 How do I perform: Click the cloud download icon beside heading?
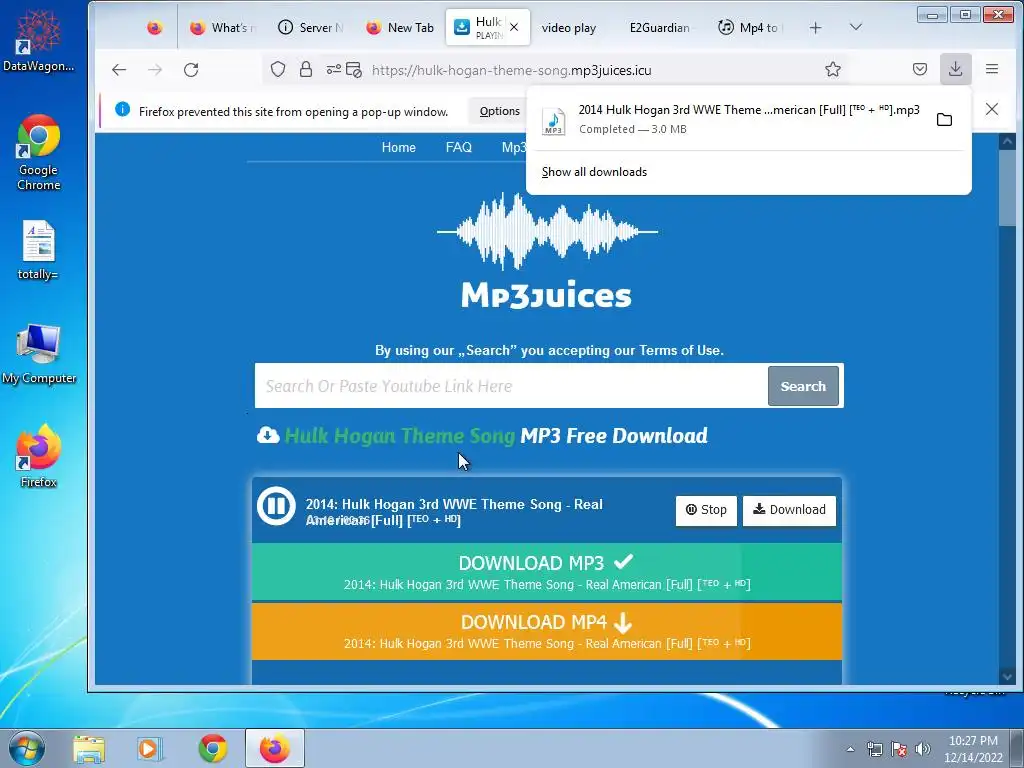[x=268, y=435]
